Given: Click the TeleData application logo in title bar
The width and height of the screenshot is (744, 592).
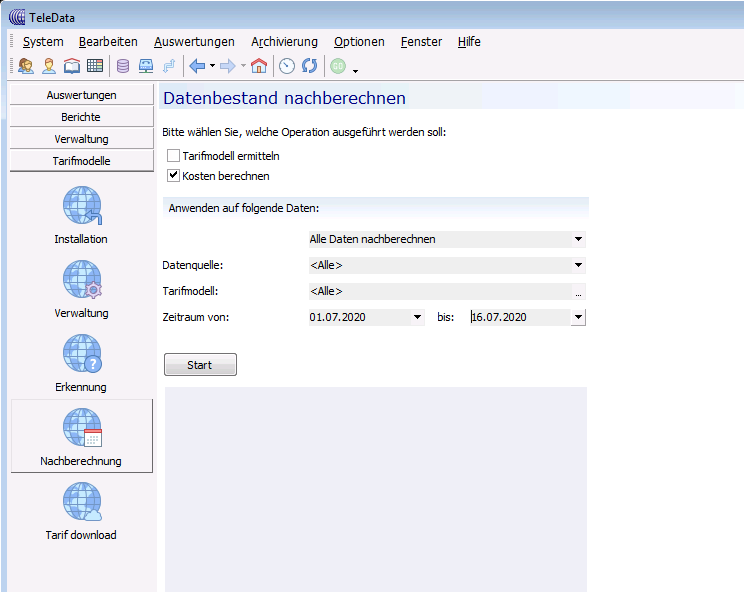Looking at the screenshot, I should tap(17, 18).
